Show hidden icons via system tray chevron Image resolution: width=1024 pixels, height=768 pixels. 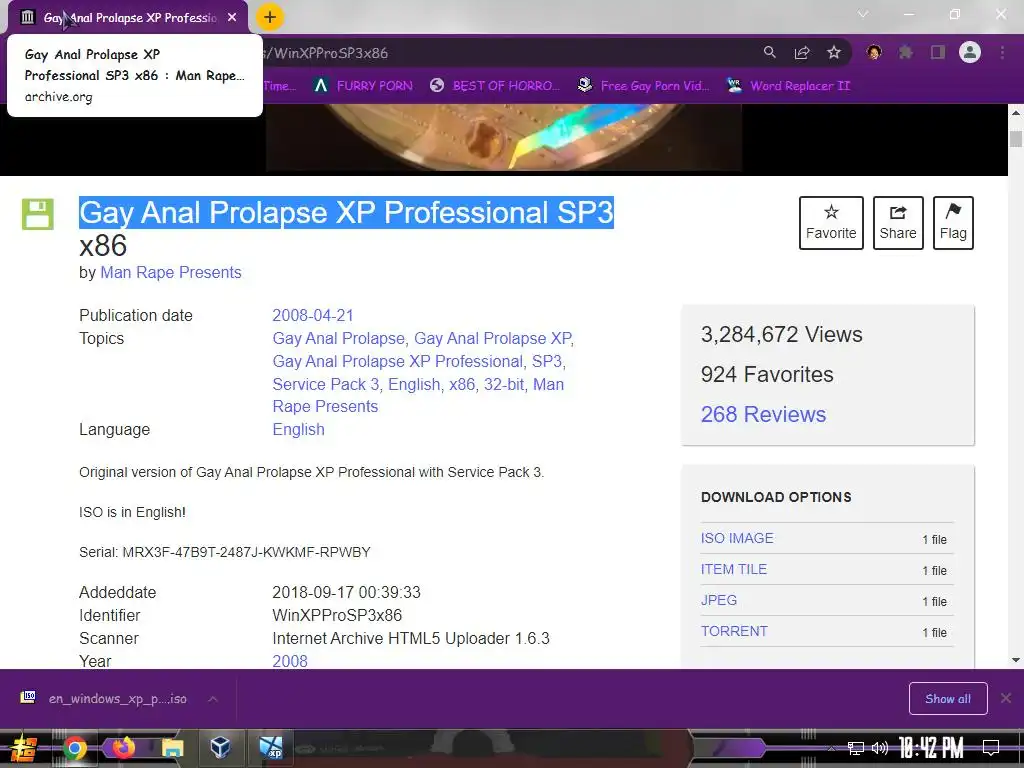click(831, 748)
